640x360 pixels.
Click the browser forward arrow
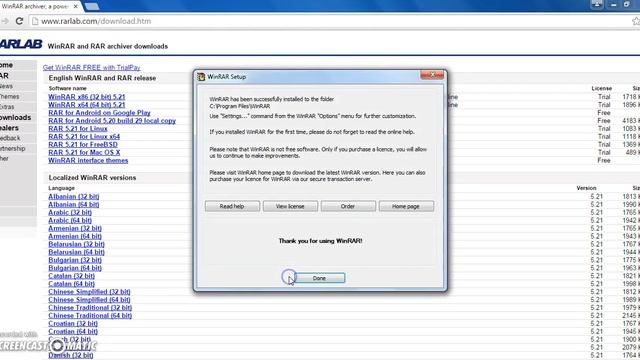[x=4, y=21]
